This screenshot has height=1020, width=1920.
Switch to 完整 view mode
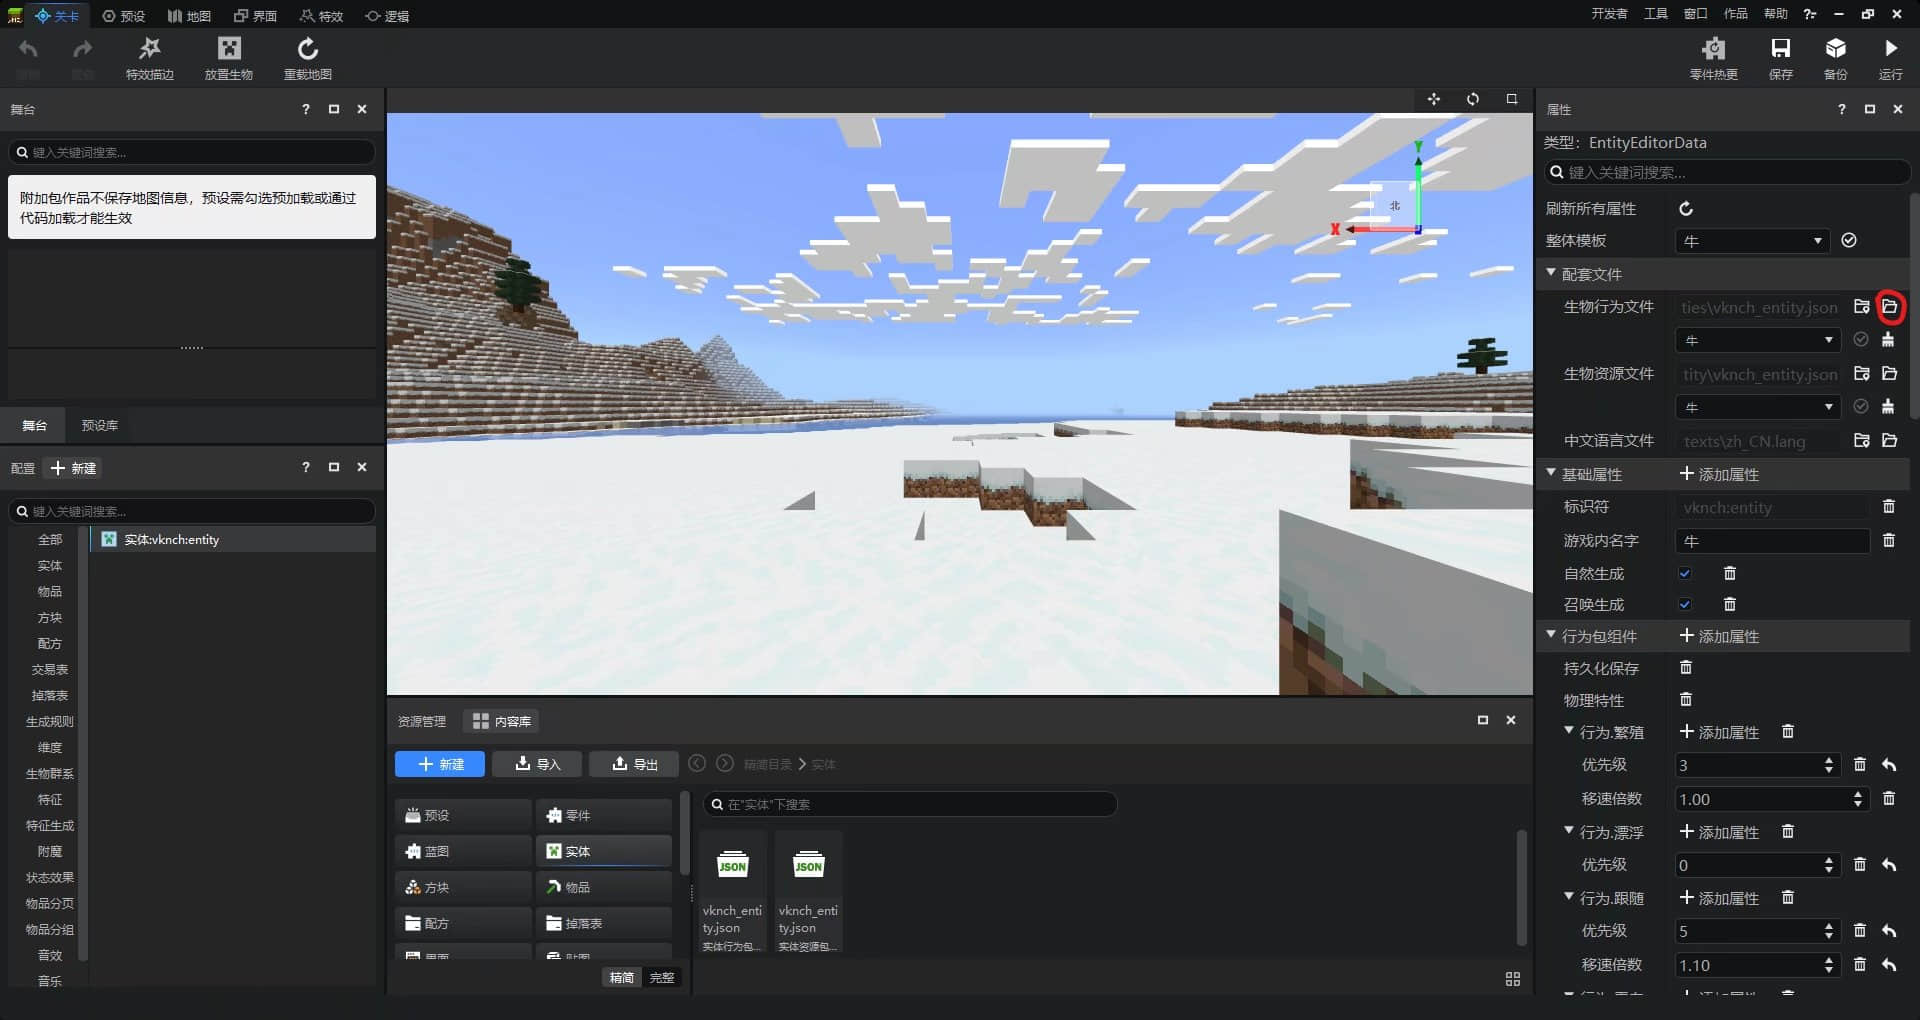click(662, 977)
